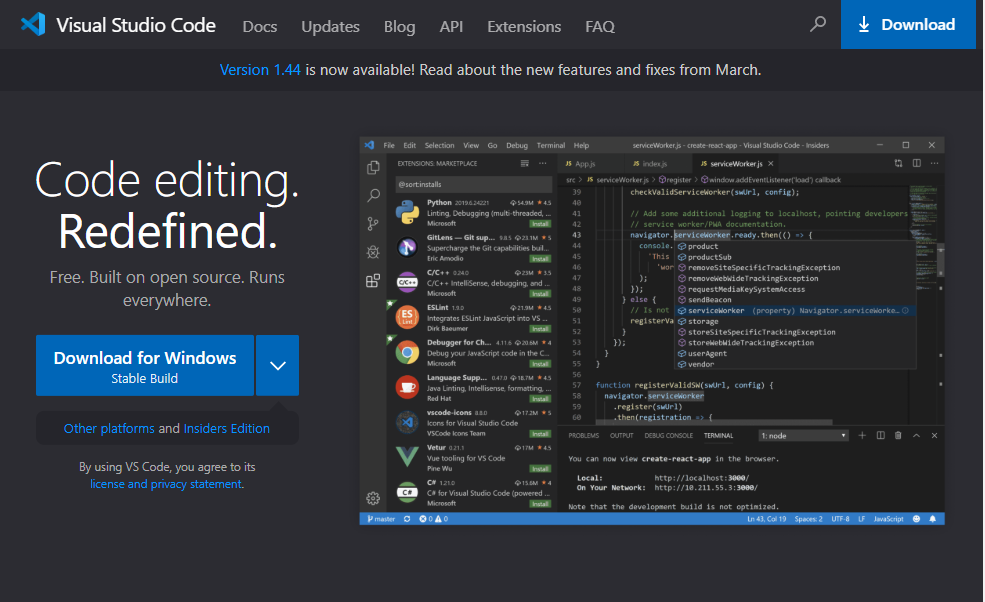The width and height of the screenshot is (985, 602).
Task: Open the Docs navigation link
Action: click(259, 26)
